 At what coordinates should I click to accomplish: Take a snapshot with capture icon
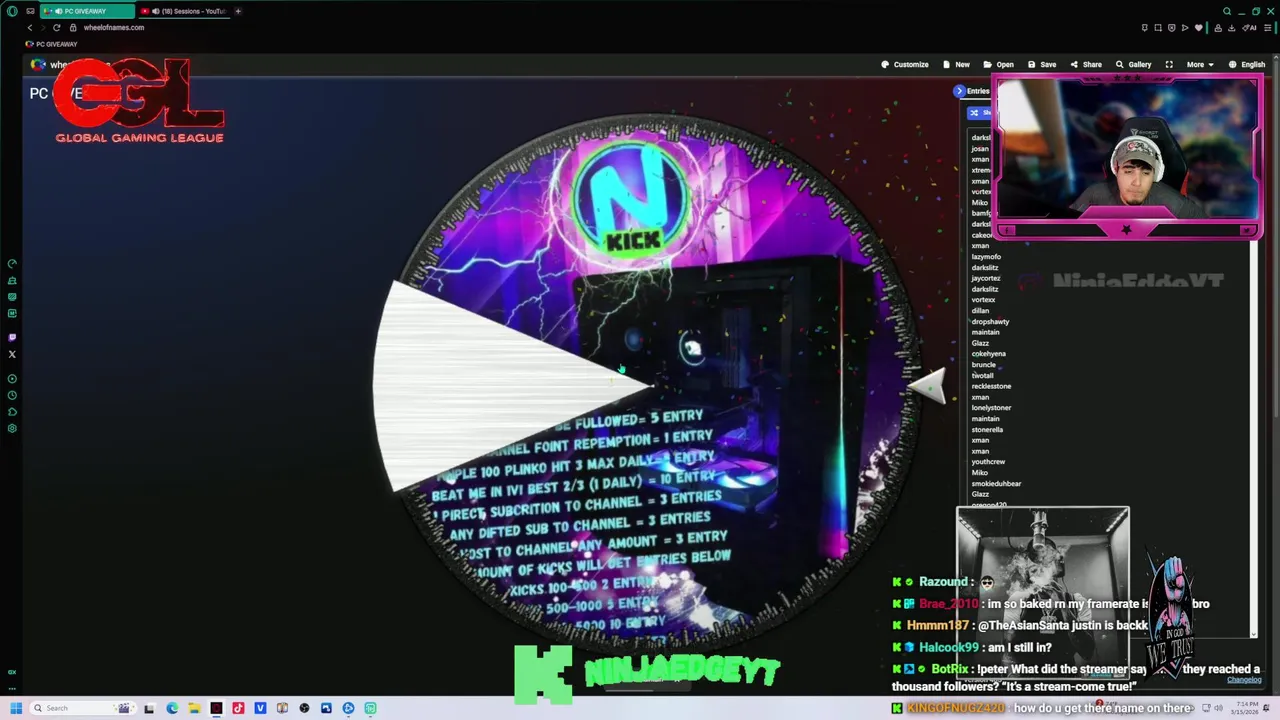coord(1158,27)
